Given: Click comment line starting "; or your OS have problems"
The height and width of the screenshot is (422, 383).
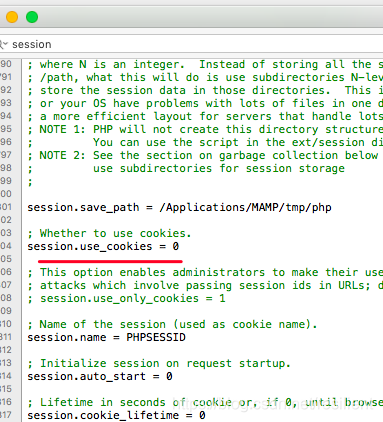Looking at the screenshot, I should pos(205,103).
